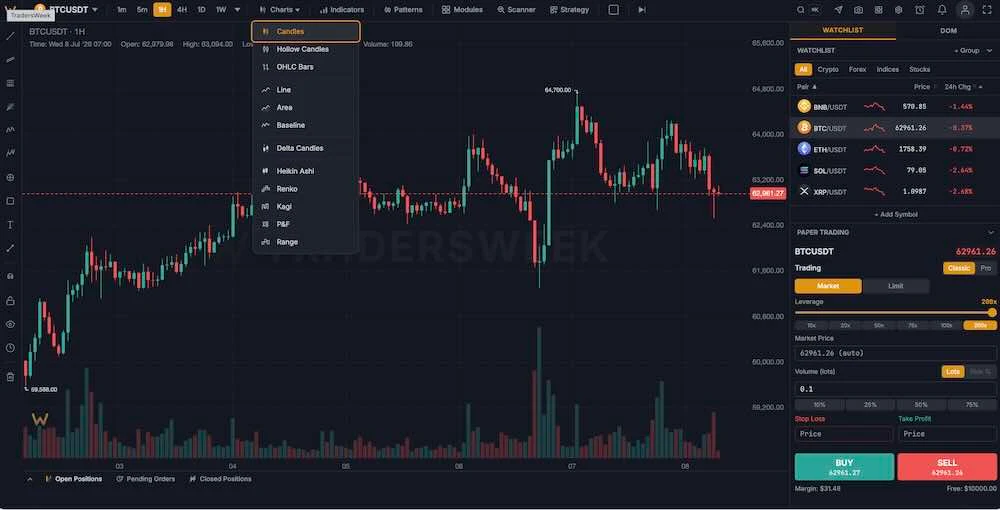Image resolution: width=1000 pixels, height=510 pixels.
Task: Open the Closed Positions tab
Action: pyautogui.click(x=220, y=479)
